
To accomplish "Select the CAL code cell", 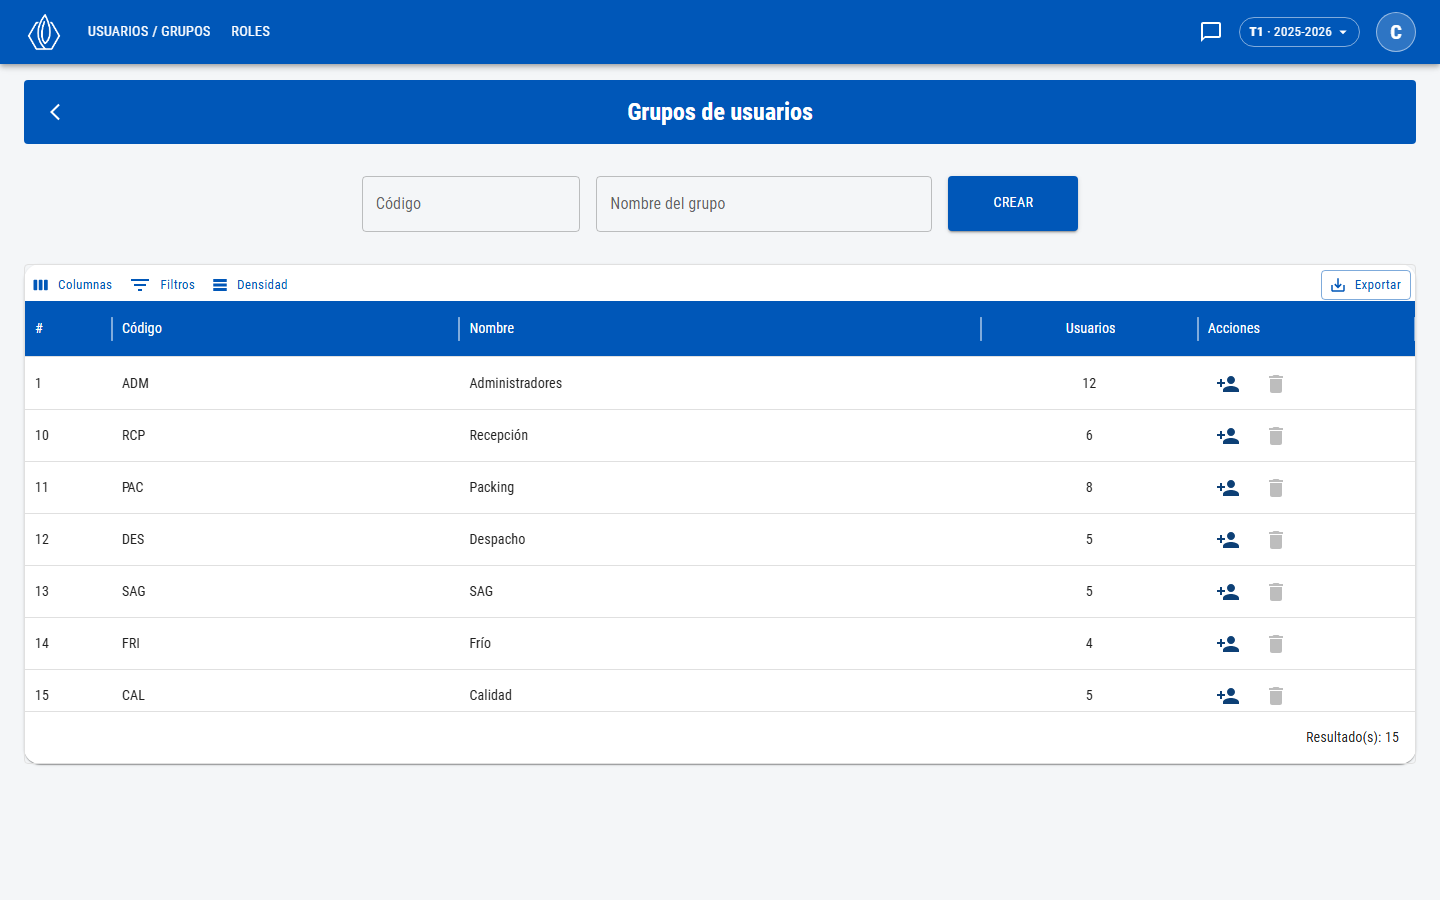I will coord(285,691).
